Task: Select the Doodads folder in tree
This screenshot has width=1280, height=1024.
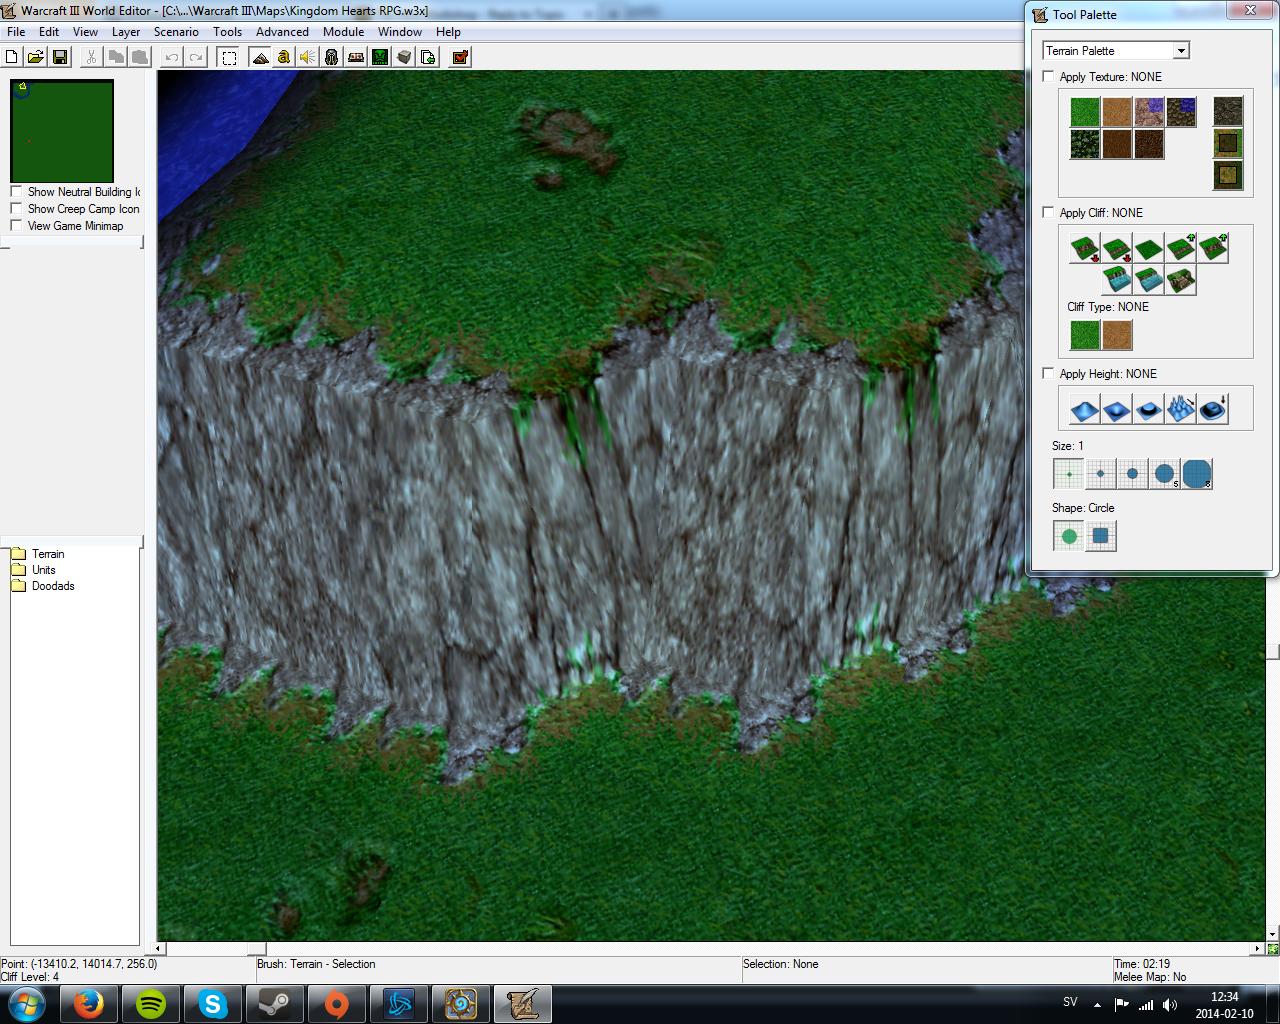Action: tap(43, 586)
